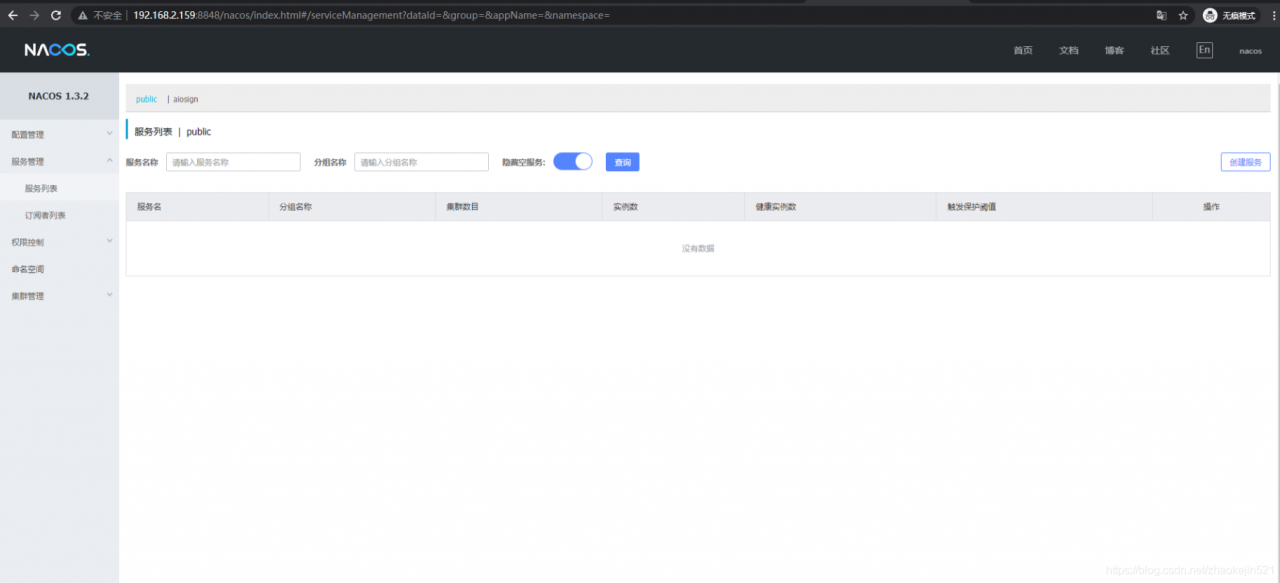
Task: Click the browser forward arrow
Action: click(34, 15)
